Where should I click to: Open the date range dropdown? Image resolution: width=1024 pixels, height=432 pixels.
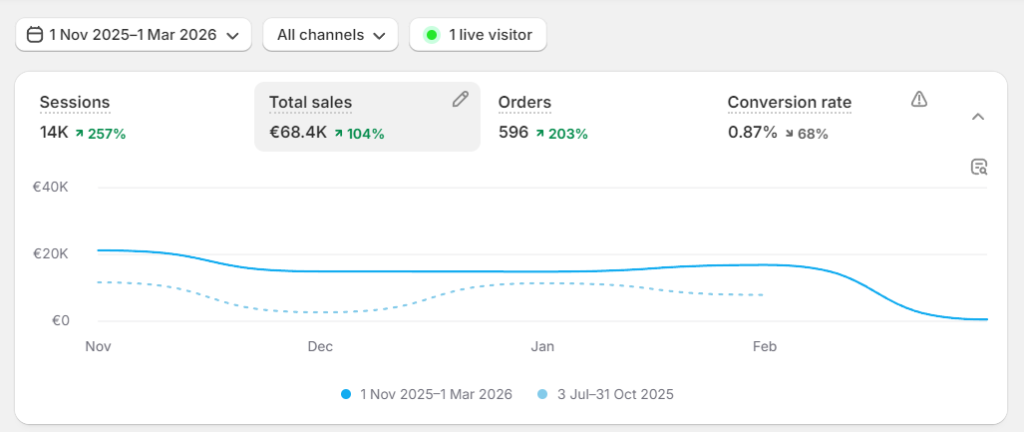(133, 35)
